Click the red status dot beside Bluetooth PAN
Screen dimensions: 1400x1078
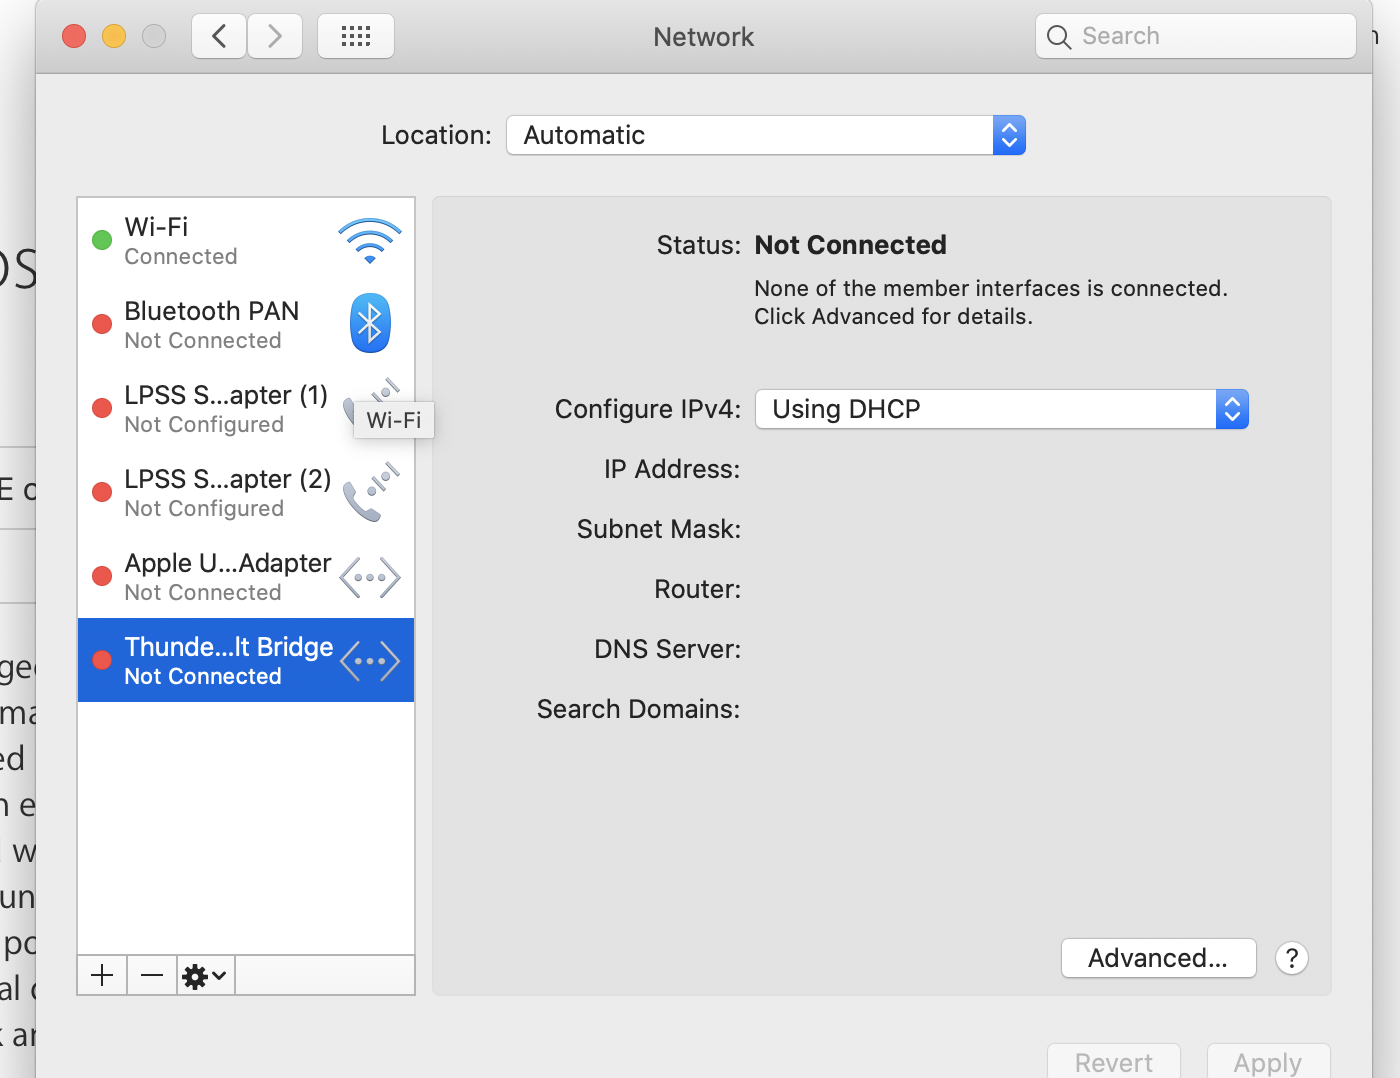(101, 323)
